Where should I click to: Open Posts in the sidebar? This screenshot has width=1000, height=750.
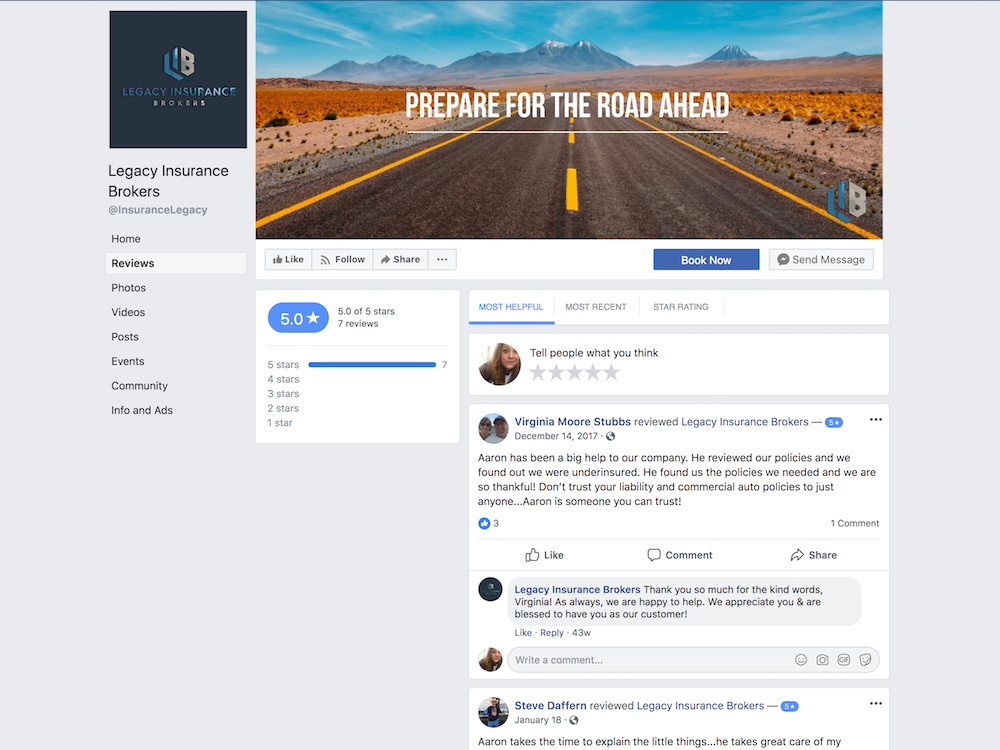[x=124, y=337]
